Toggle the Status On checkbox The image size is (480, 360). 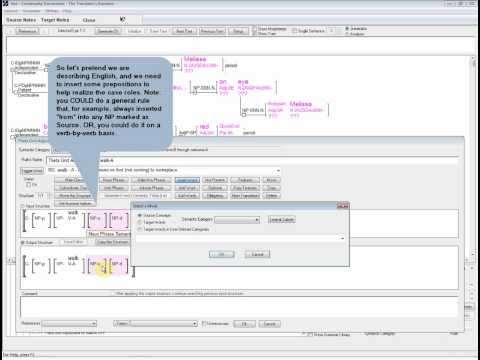[x=29, y=185]
